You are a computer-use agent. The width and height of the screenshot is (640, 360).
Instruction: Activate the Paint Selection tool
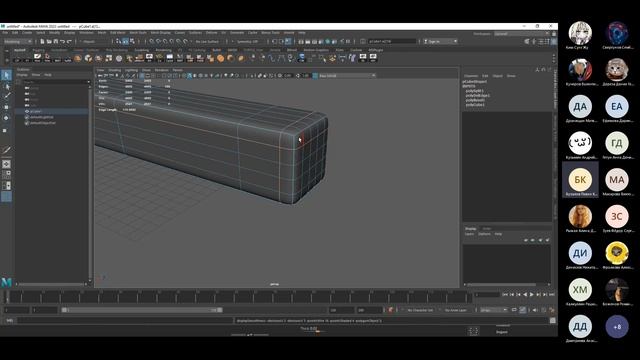(7, 96)
